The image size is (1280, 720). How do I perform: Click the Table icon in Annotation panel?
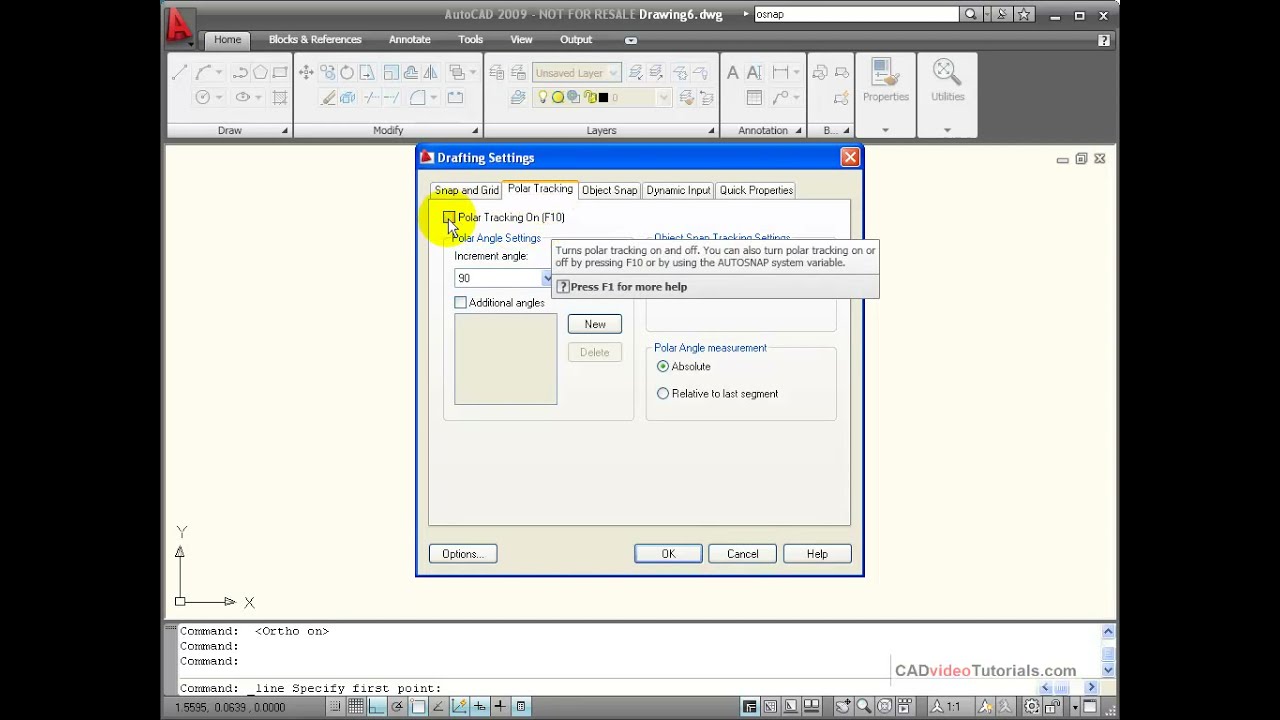click(754, 97)
